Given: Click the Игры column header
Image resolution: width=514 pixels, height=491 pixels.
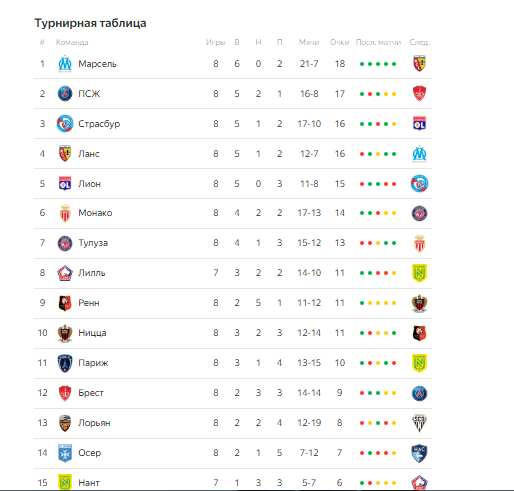Looking at the screenshot, I should coord(215,42).
